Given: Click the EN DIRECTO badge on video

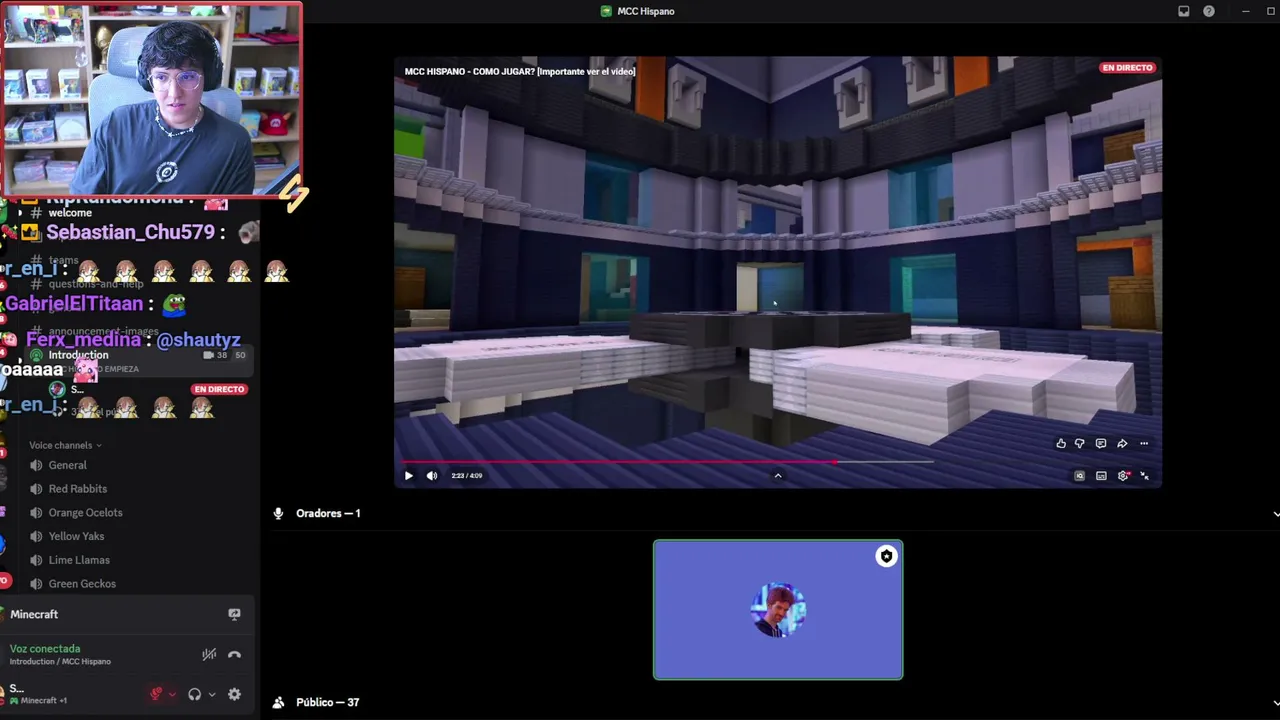Looking at the screenshot, I should pos(1127,68).
